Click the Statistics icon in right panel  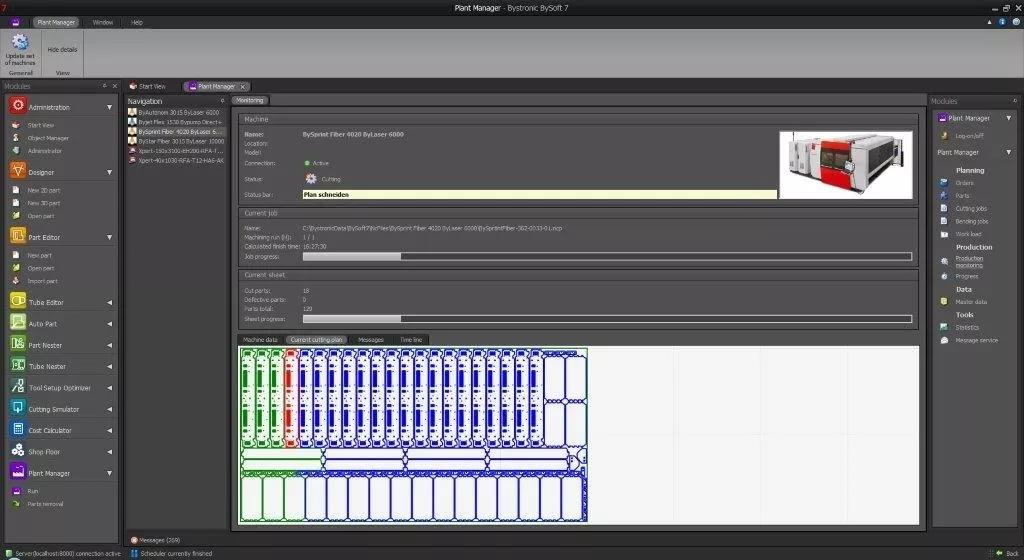944,327
